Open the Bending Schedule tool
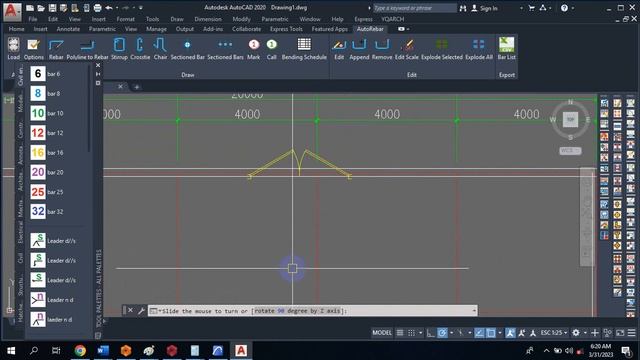The width and height of the screenshot is (640, 360). pos(304,49)
